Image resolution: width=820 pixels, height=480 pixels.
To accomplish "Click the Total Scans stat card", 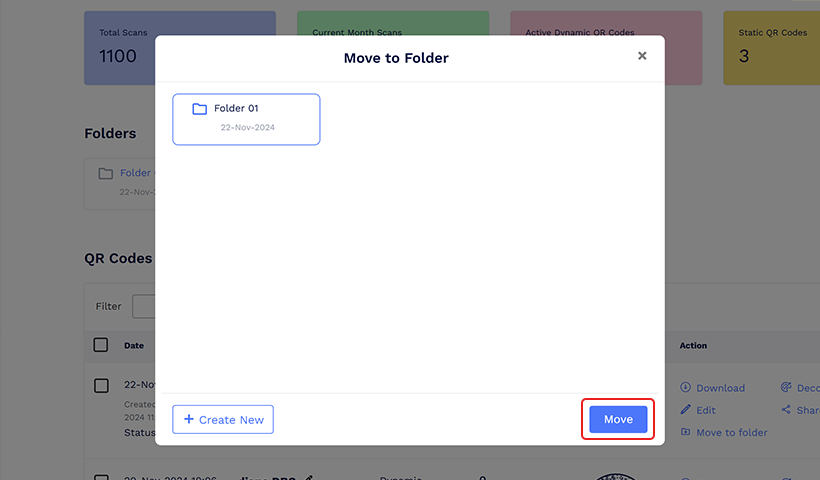I will point(180,48).
